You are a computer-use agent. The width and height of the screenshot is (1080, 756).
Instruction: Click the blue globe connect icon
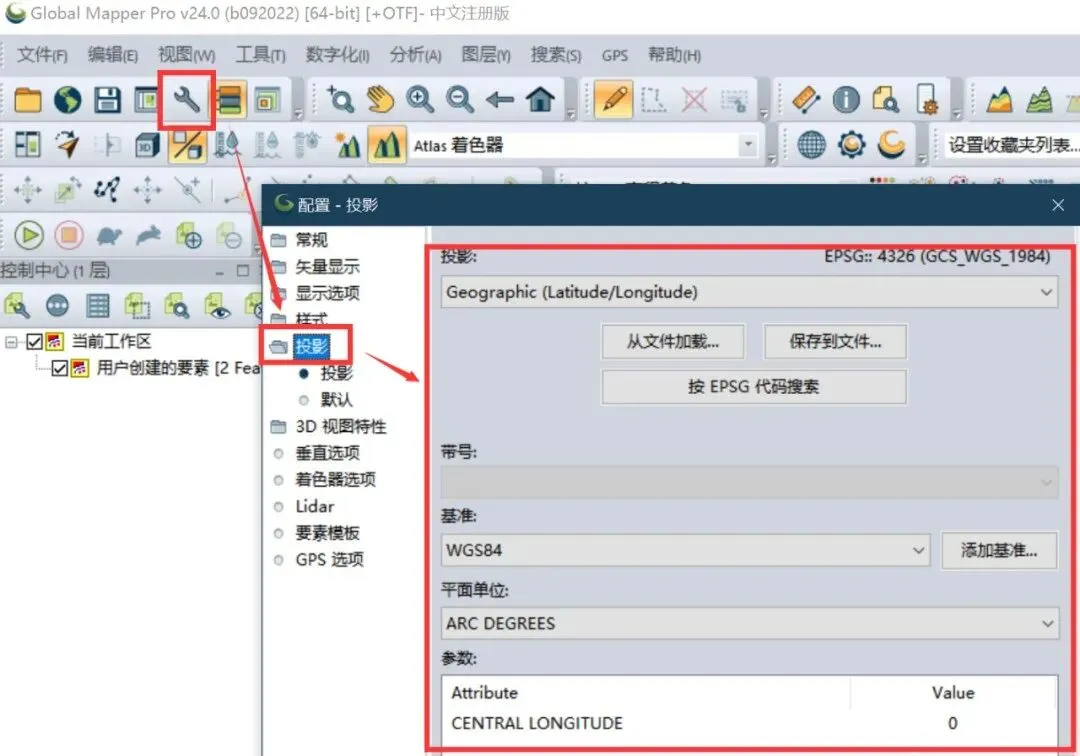pos(811,145)
